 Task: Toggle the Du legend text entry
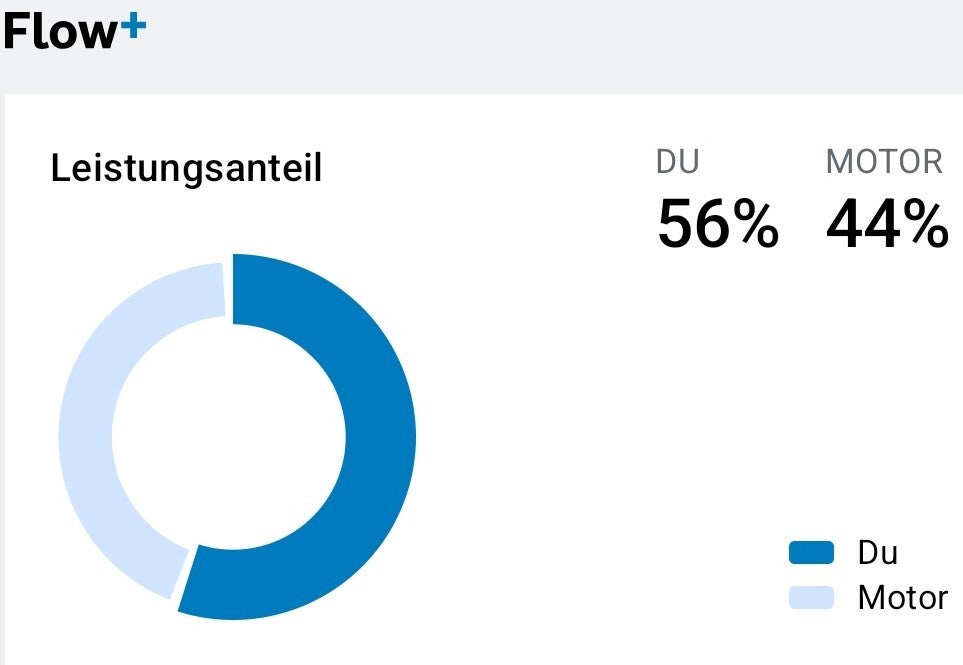pyautogui.click(x=877, y=552)
